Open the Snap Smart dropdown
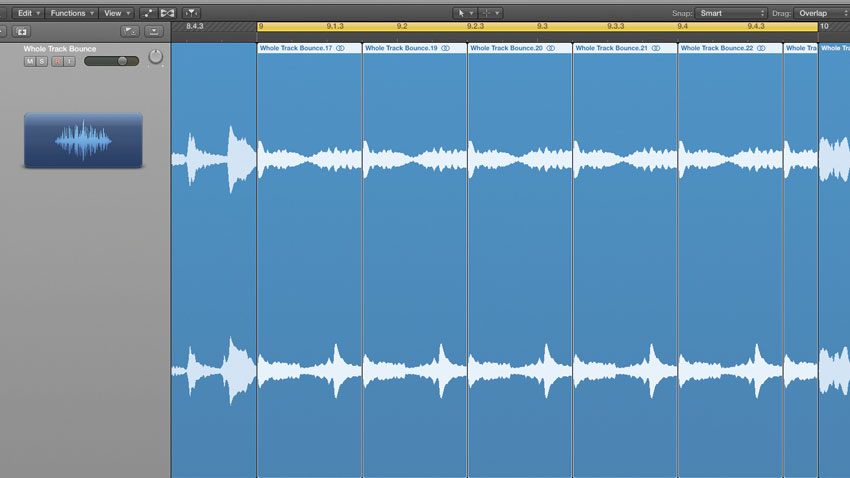This screenshot has width=850, height=478. 731,13
